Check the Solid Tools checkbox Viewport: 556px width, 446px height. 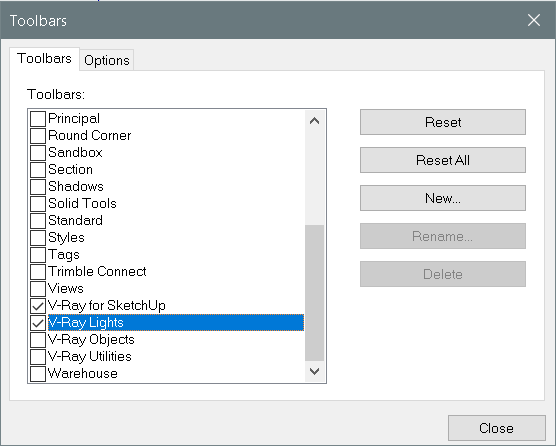click(38, 204)
